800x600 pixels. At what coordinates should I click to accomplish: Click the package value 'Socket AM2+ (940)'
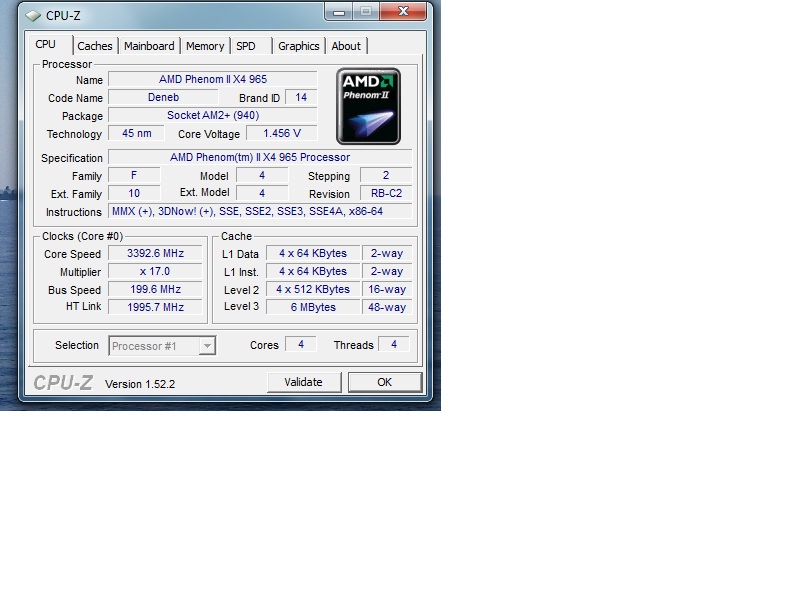pos(213,115)
